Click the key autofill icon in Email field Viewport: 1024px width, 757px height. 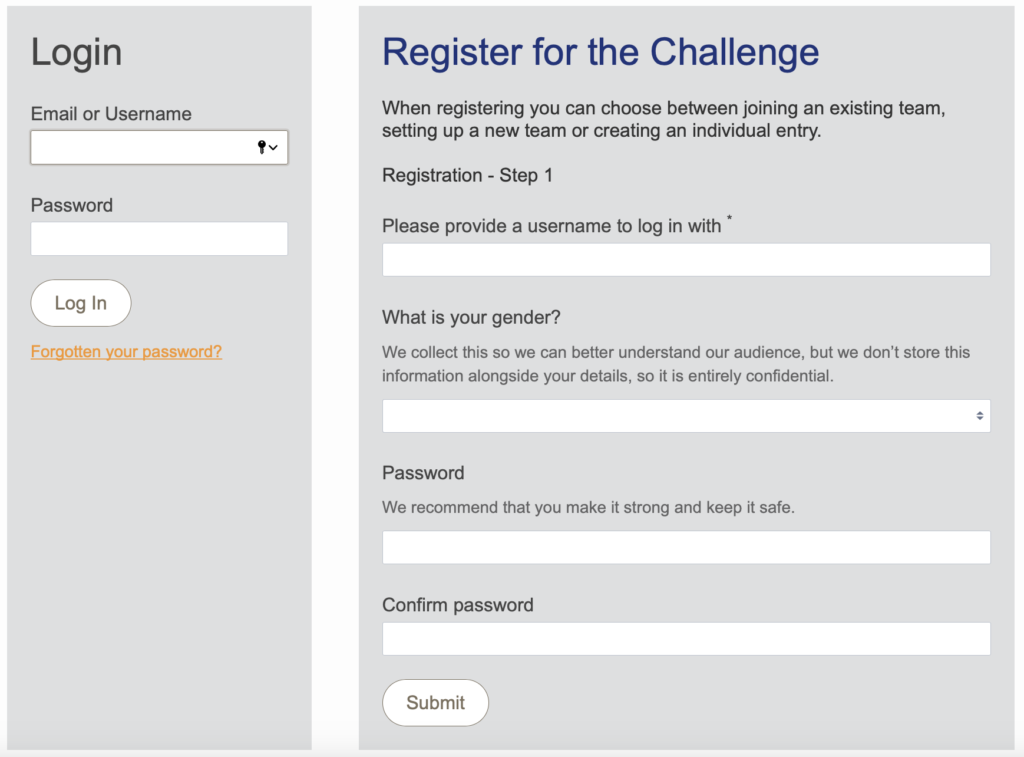[x=261, y=147]
